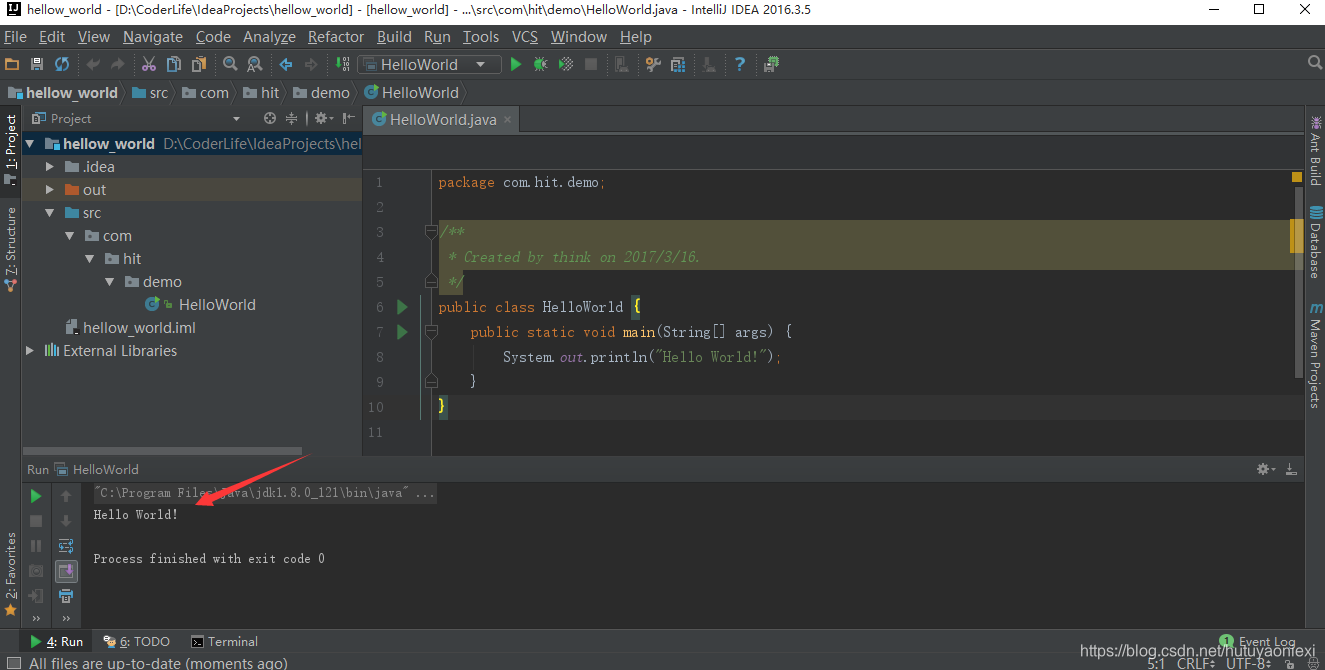Toggle the Database side panel
The height and width of the screenshot is (670, 1325).
coord(1315,241)
